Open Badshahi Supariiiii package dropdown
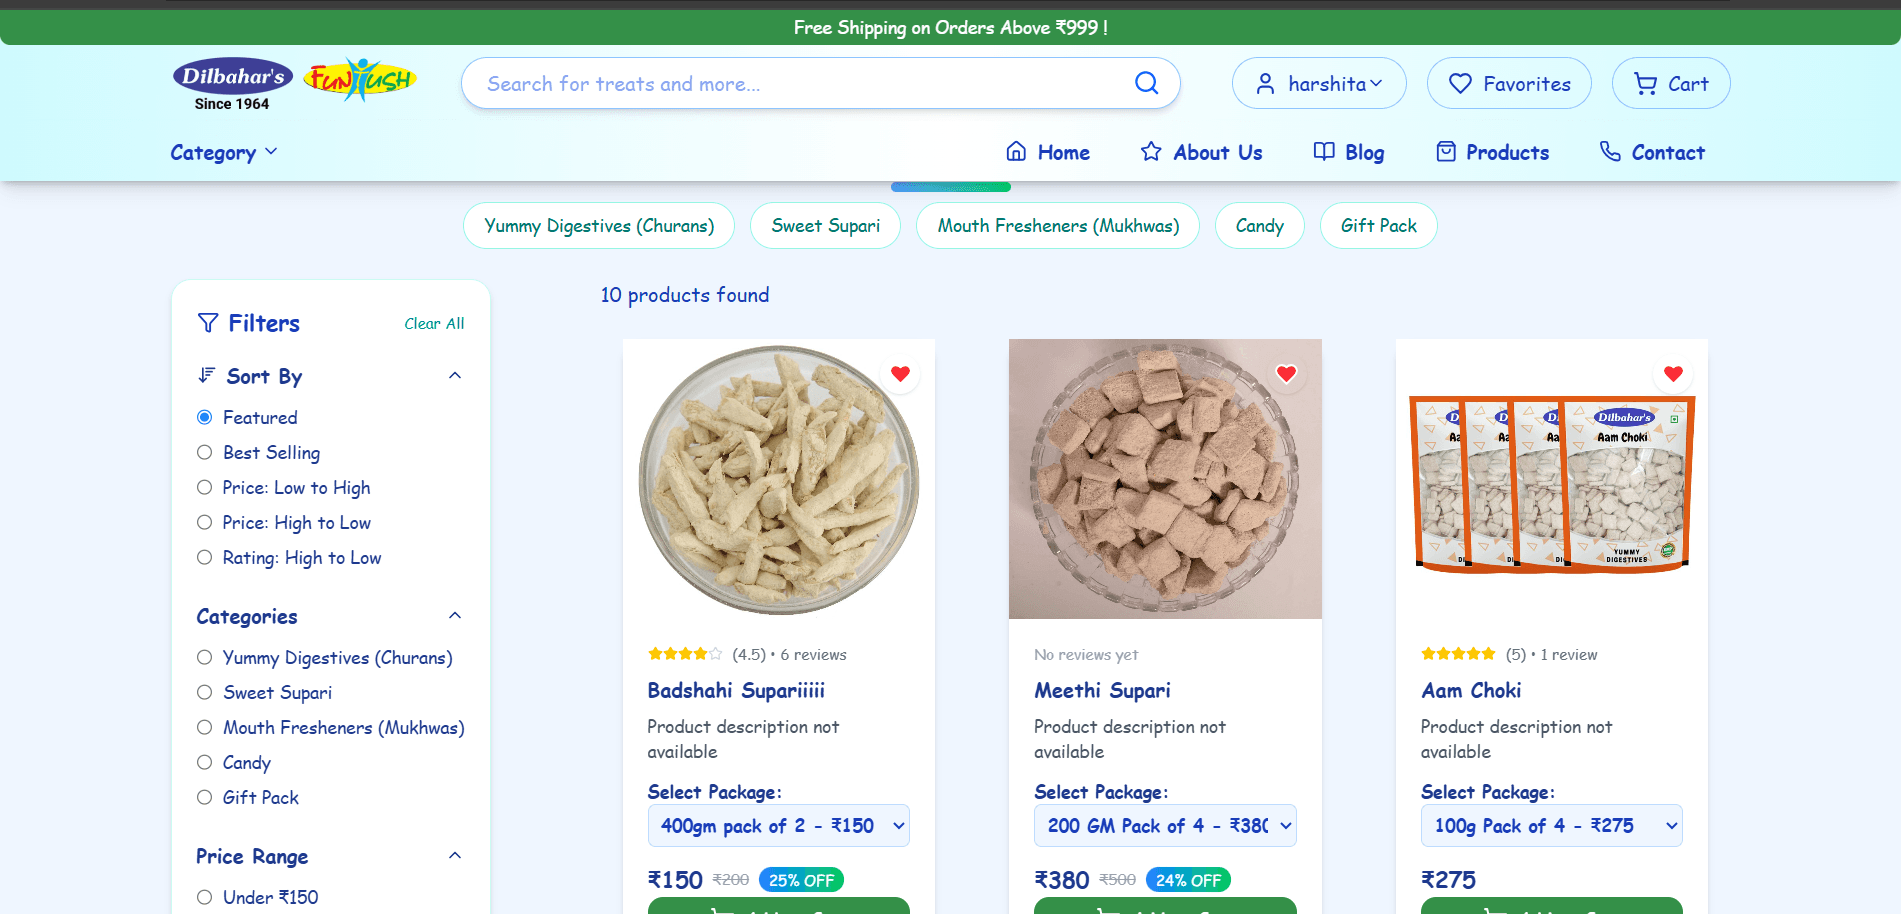The width and height of the screenshot is (1901, 914). (x=779, y=826)
